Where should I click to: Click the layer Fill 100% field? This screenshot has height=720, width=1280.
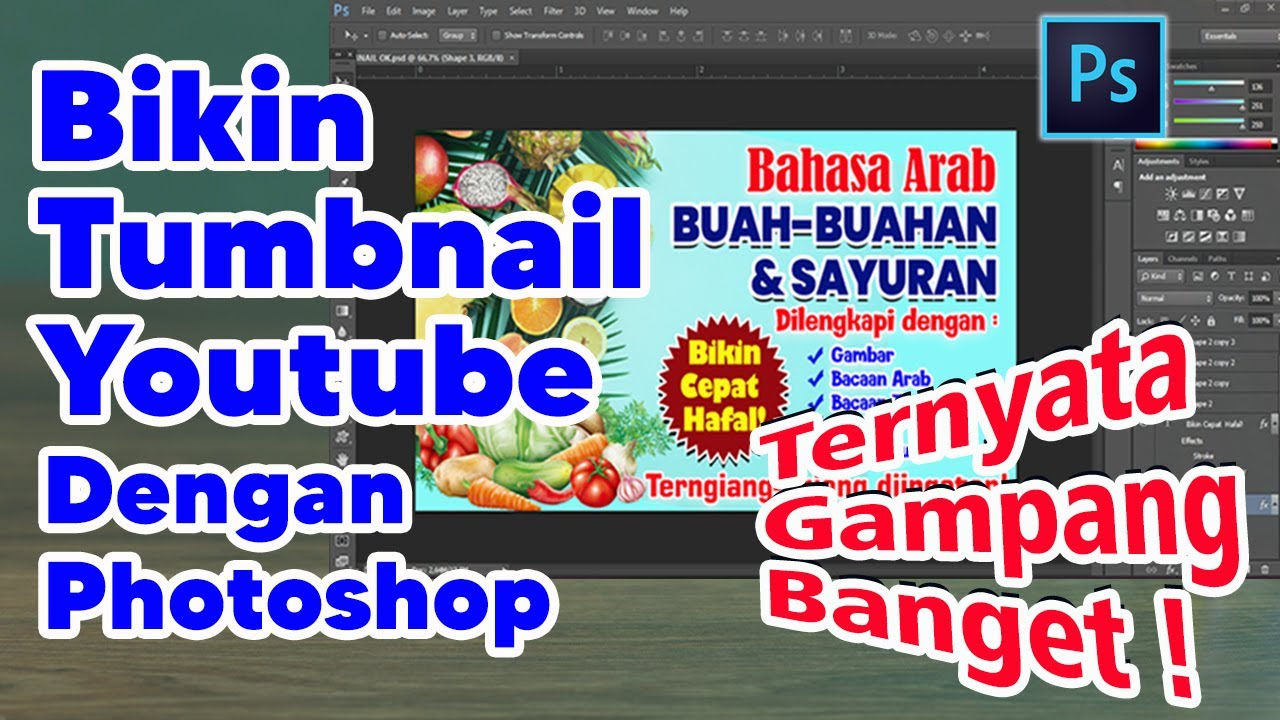[x=1261, y=320]
